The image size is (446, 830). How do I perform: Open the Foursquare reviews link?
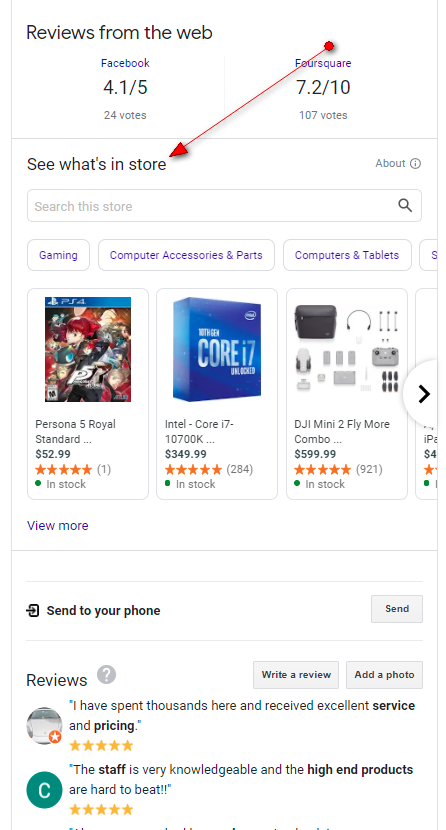pos(323,63)
